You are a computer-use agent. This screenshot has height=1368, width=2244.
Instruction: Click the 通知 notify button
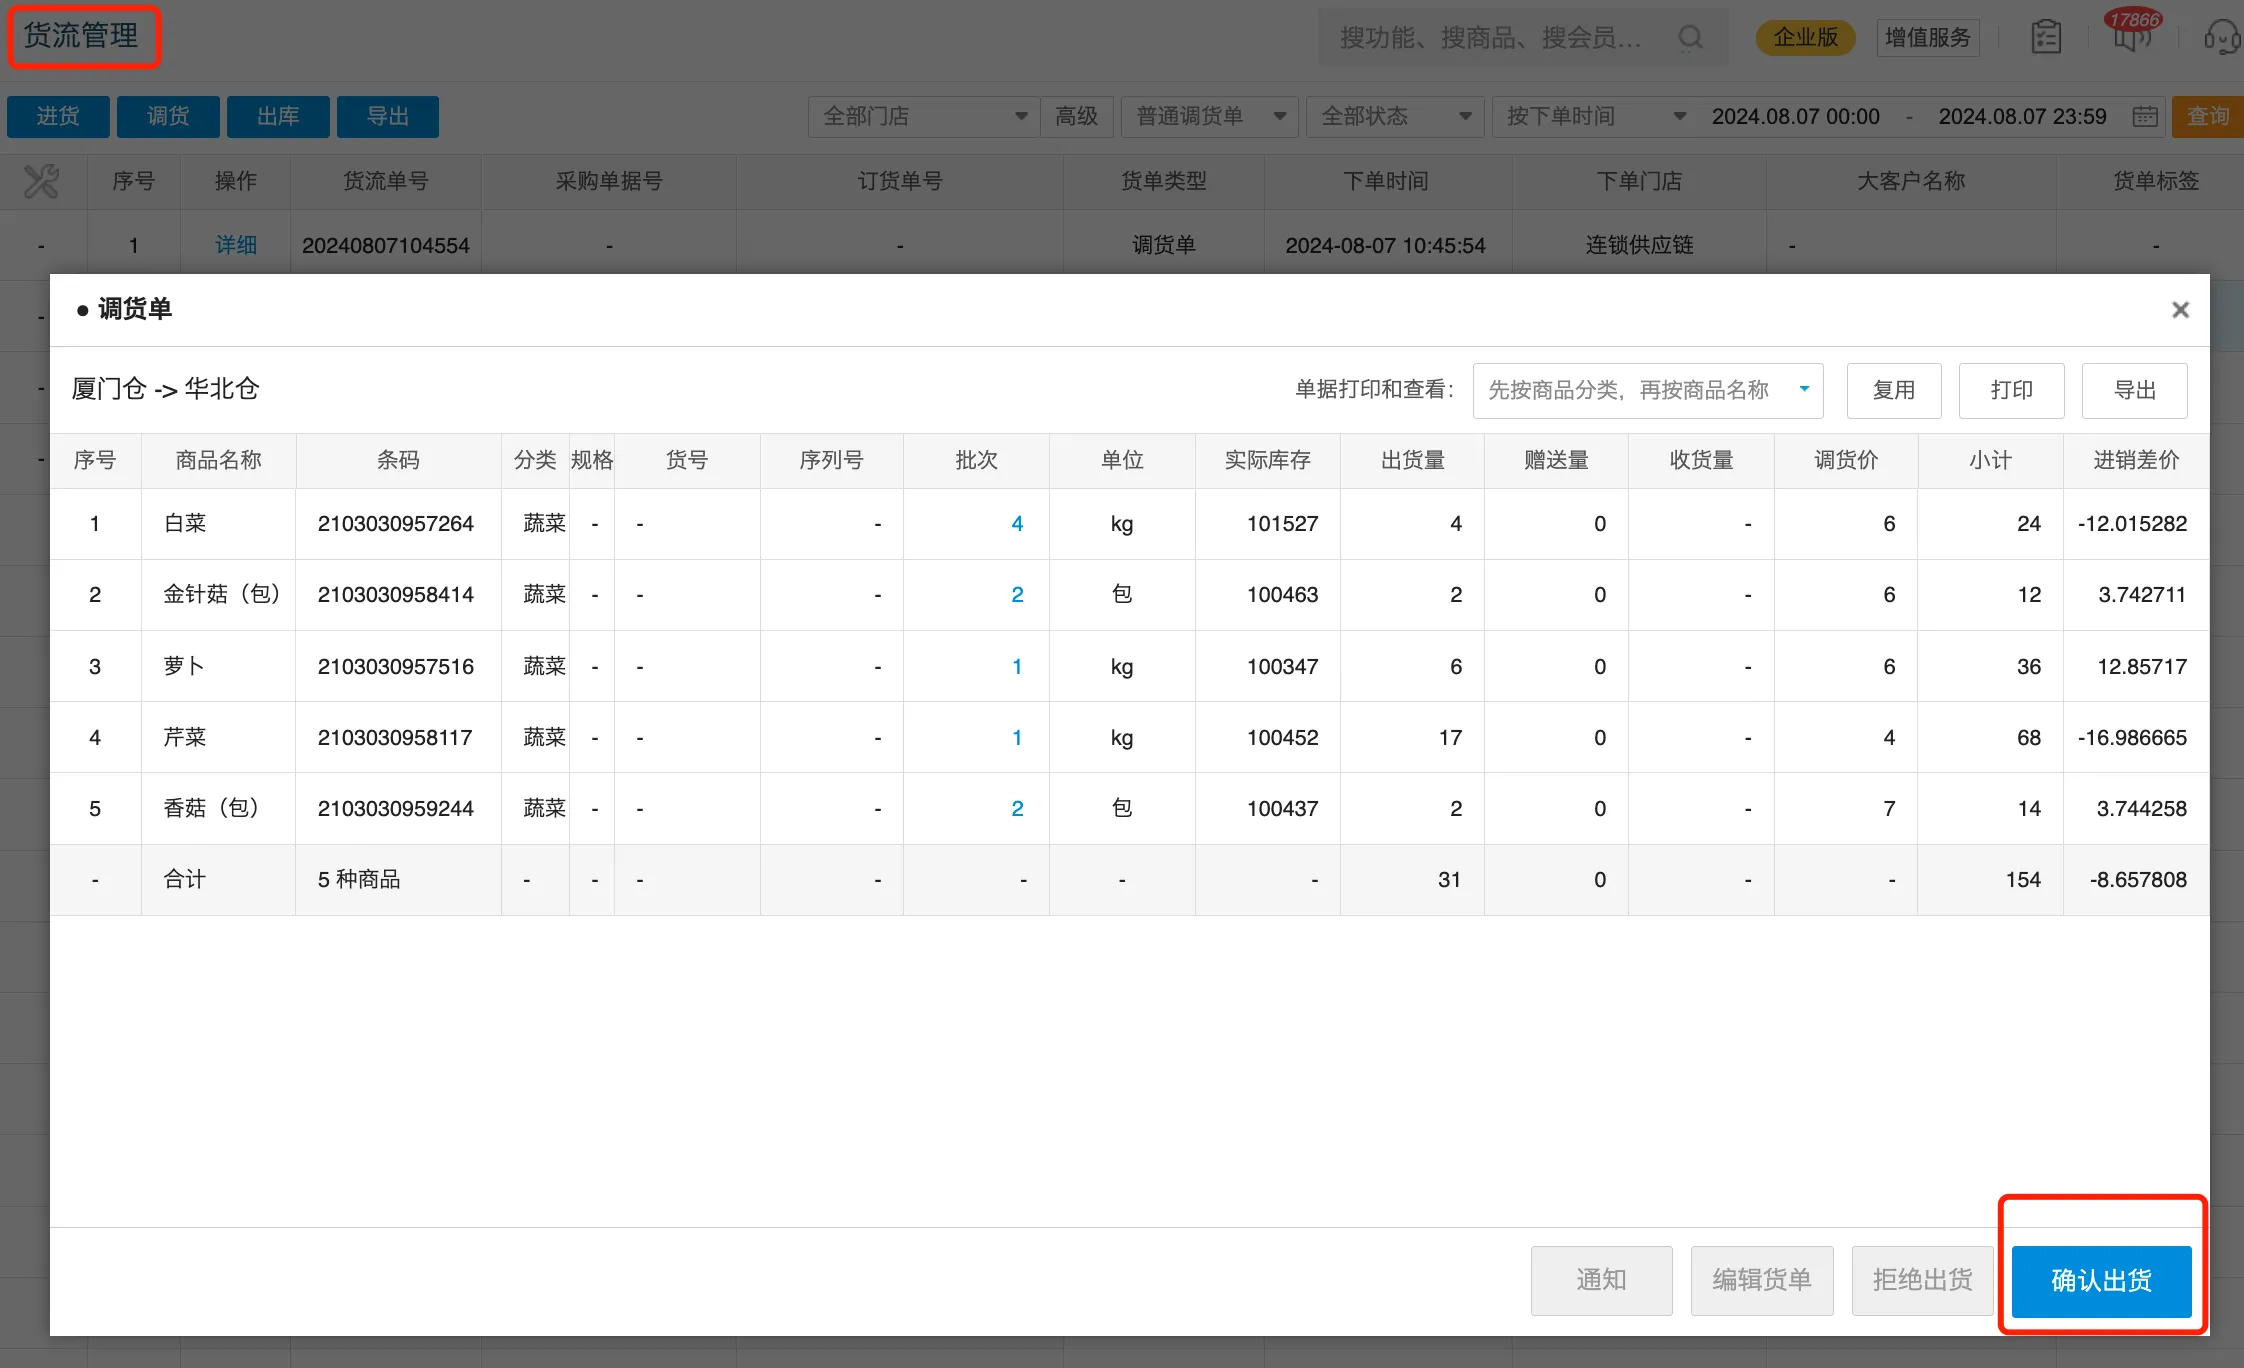point(1601,1281)
